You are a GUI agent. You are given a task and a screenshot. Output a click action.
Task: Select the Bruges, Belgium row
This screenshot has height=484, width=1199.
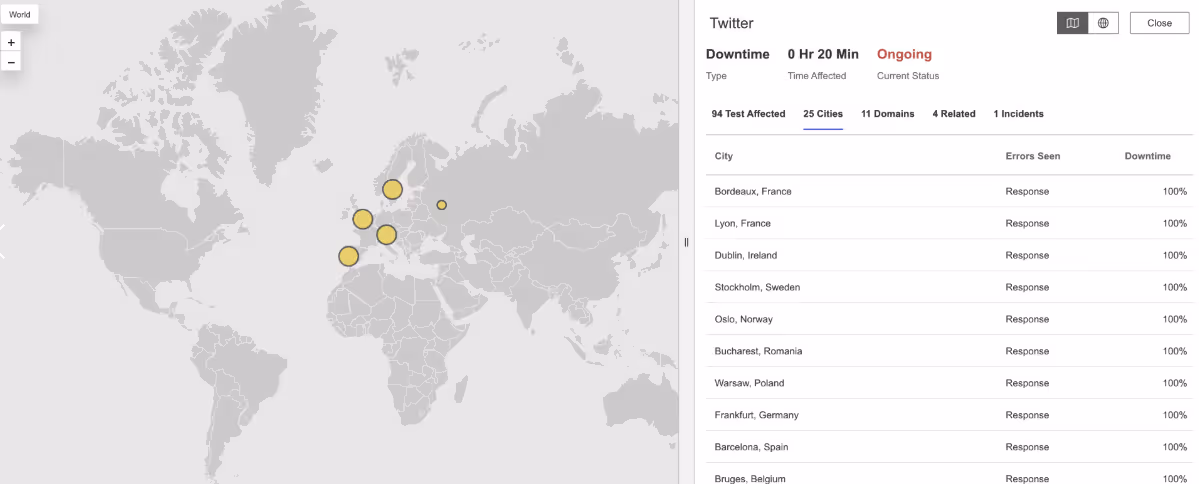point(949,474)
